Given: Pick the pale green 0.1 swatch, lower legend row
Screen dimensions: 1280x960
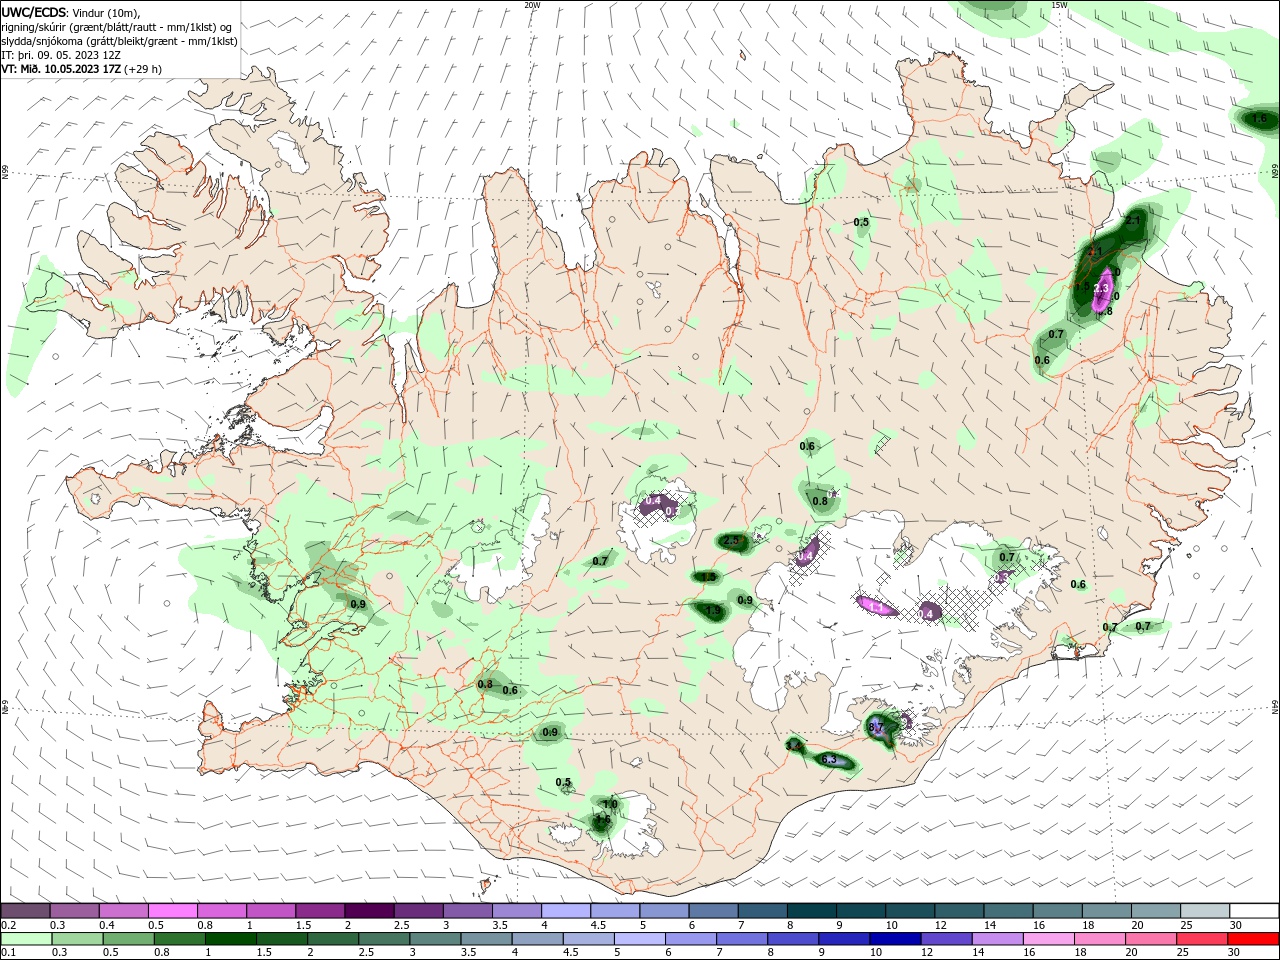Looking at the screenshot, I should coord(26,939).
